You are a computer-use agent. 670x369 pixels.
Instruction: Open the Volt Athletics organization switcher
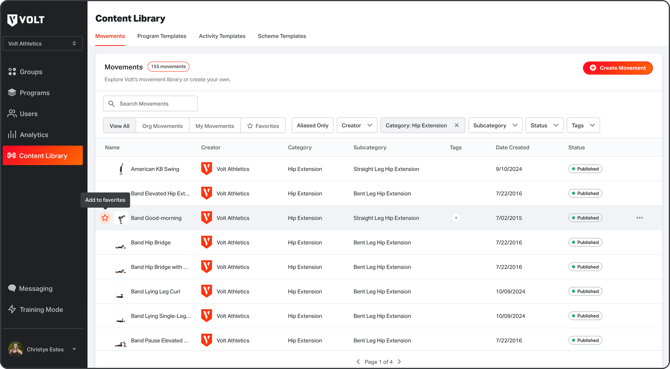click(42, 44)
